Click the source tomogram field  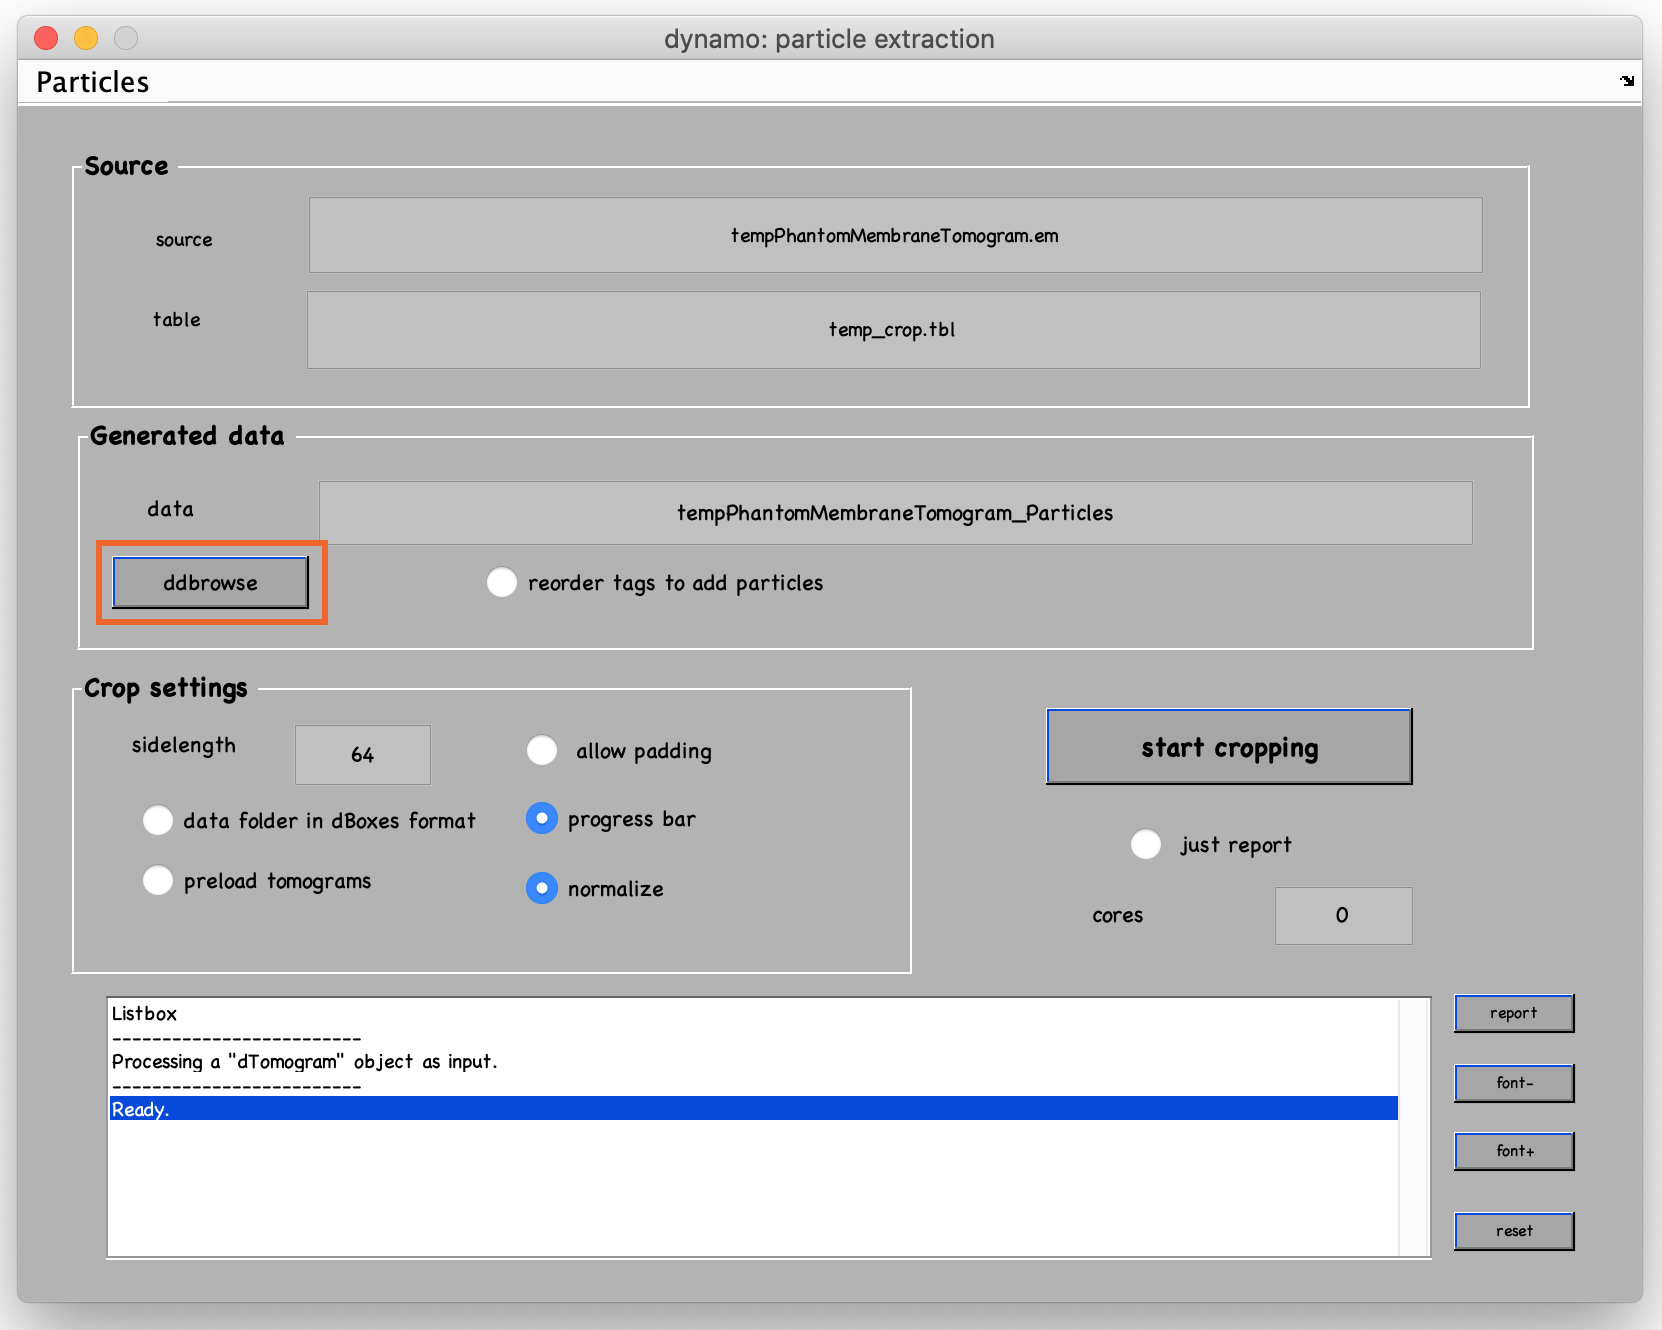coord(895,235)
